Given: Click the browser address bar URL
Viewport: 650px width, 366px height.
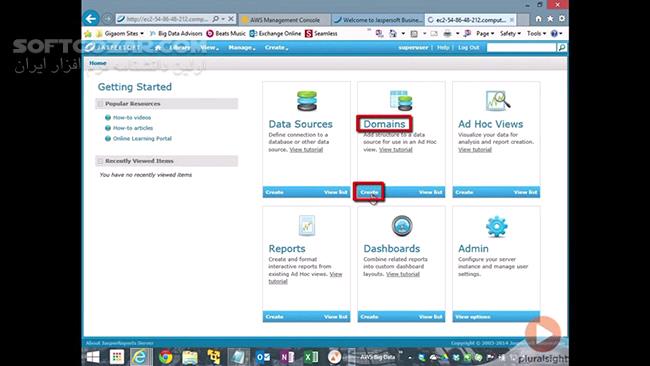Looking at the screenshot, I should (167, 19).
